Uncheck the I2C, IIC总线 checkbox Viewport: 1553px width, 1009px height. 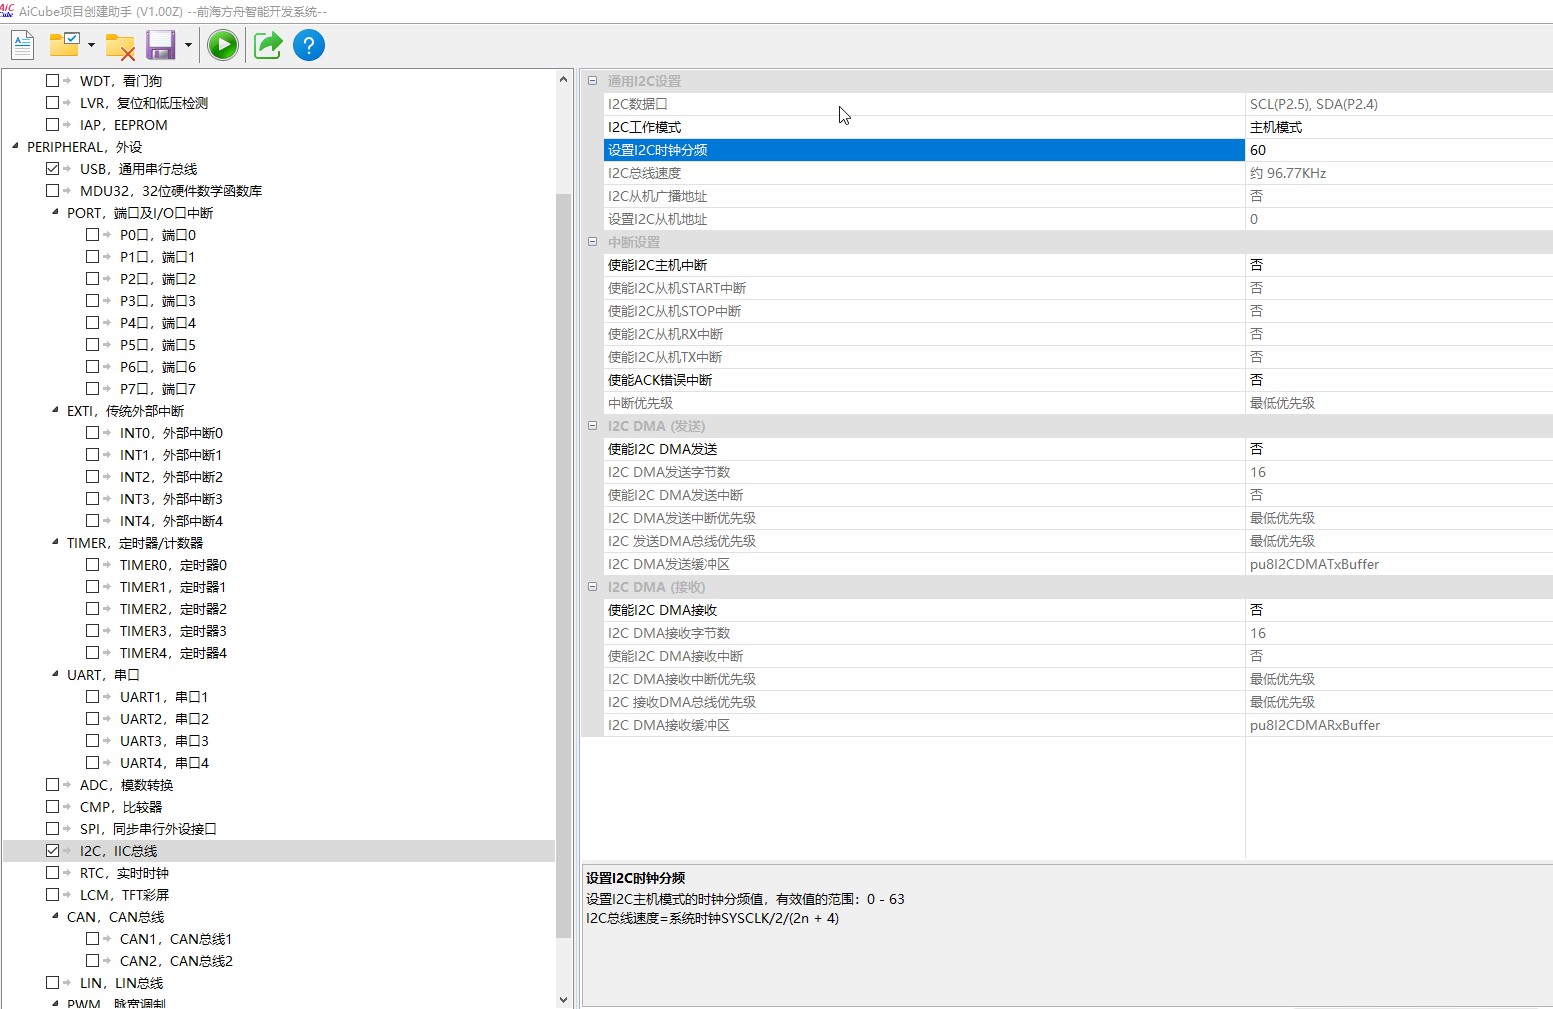pyautogui.click(x=53, y=851)
